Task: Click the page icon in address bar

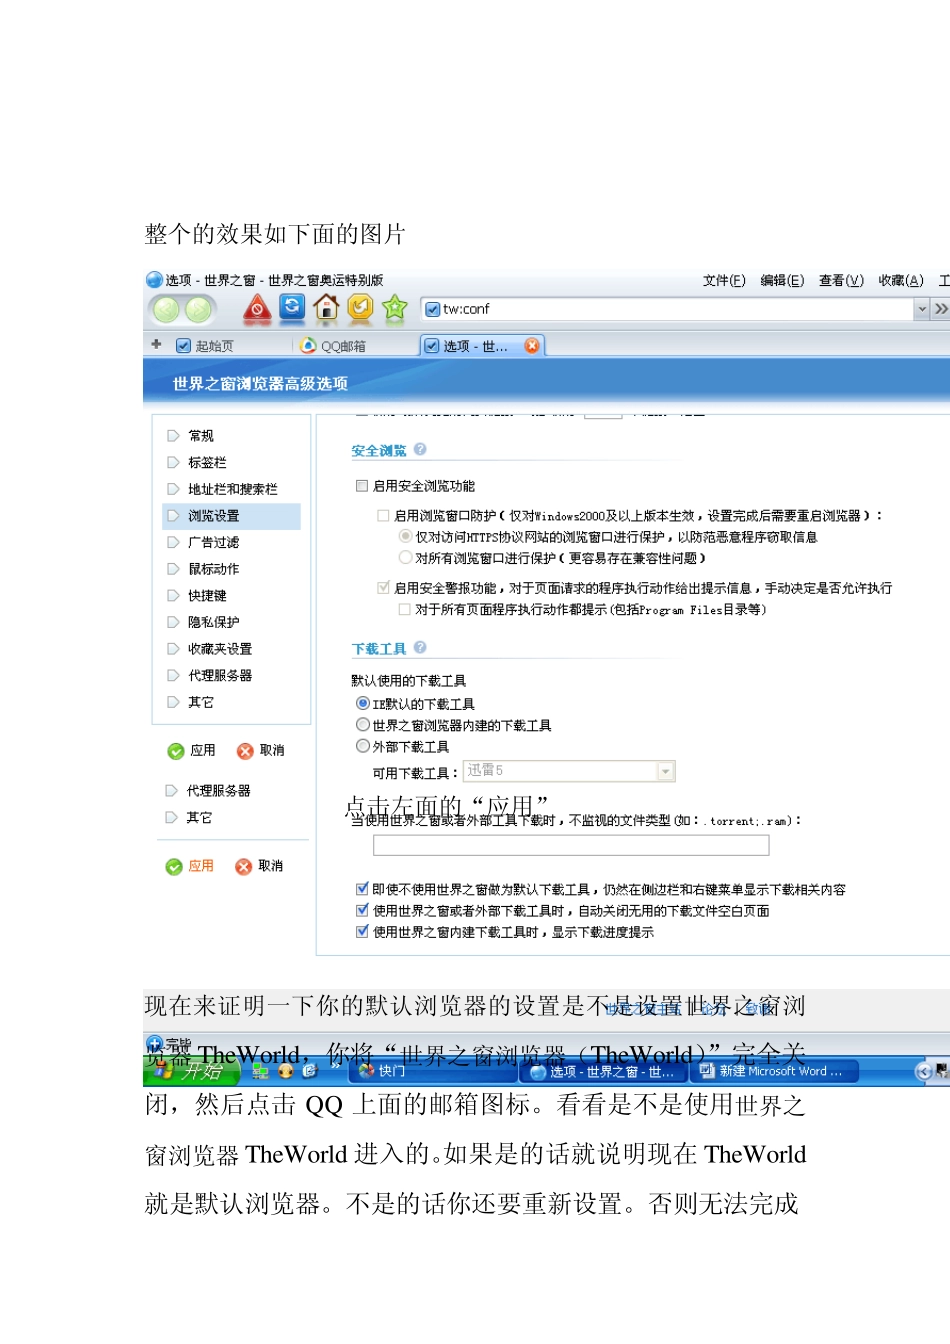Action: pos(433,309)
